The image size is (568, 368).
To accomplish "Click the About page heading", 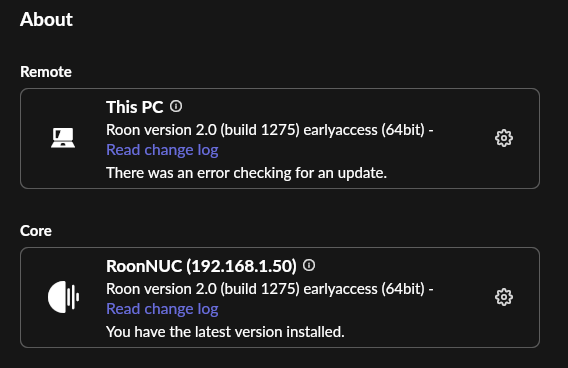I will tap(46, 19).
